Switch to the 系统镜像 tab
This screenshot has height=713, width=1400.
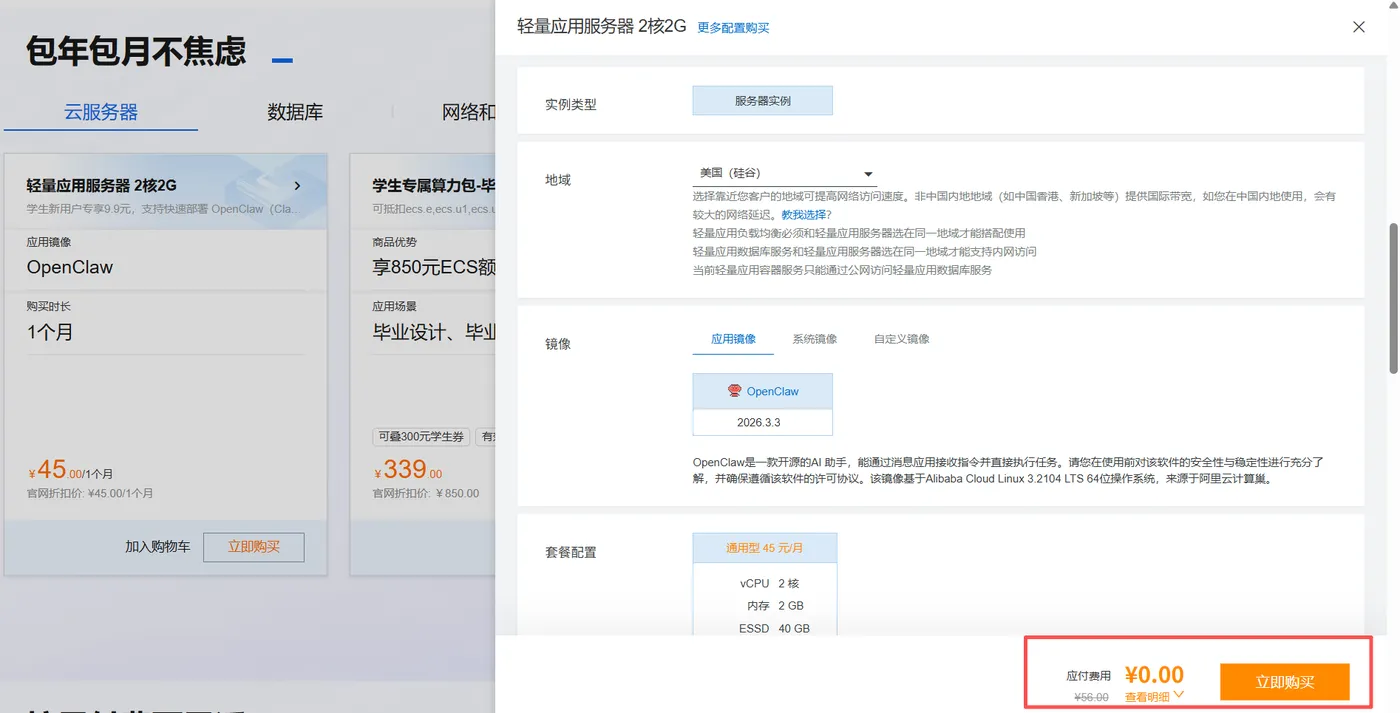[814, 339]
